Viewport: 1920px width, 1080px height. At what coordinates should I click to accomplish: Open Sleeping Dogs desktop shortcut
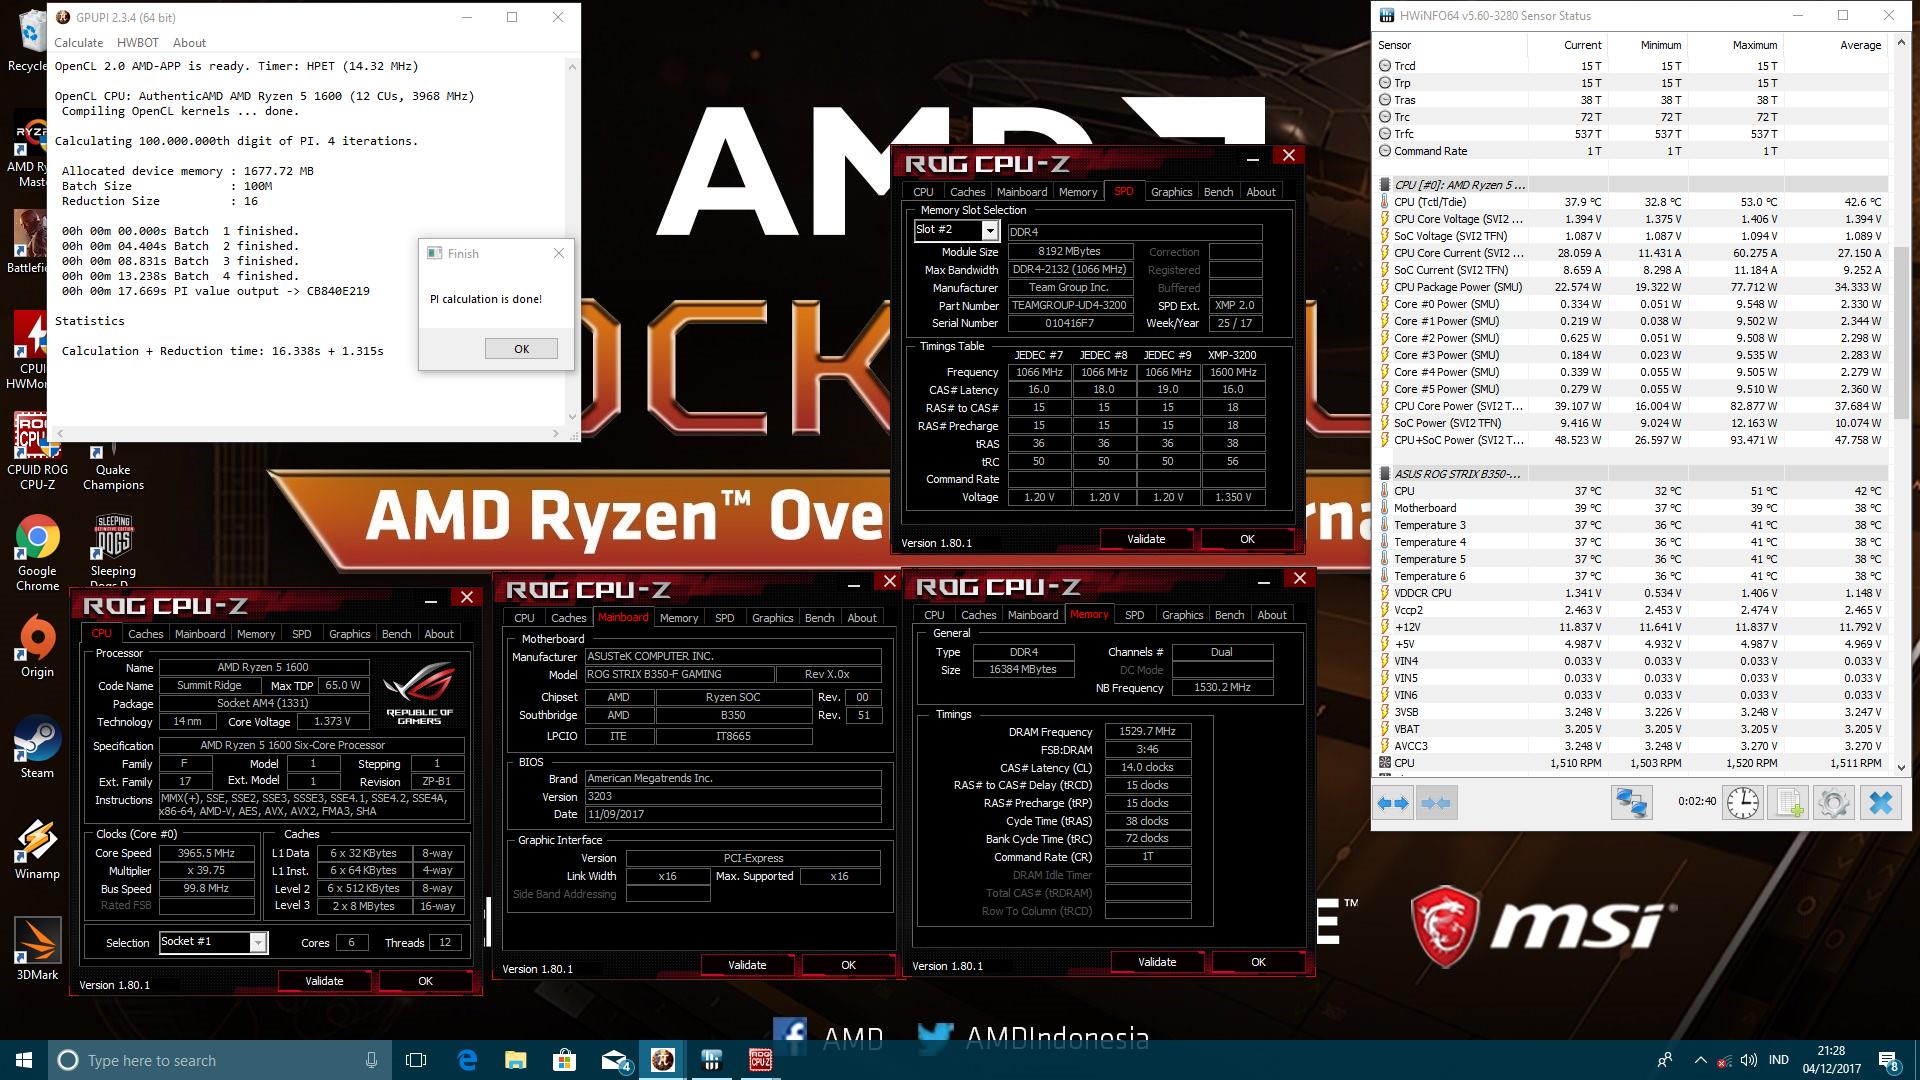tap(113, 550)
